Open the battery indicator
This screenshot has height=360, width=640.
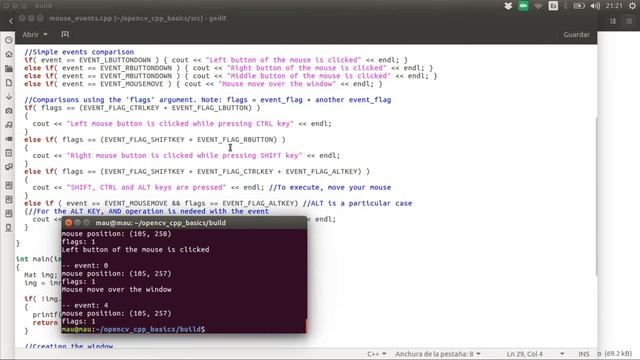579,6
